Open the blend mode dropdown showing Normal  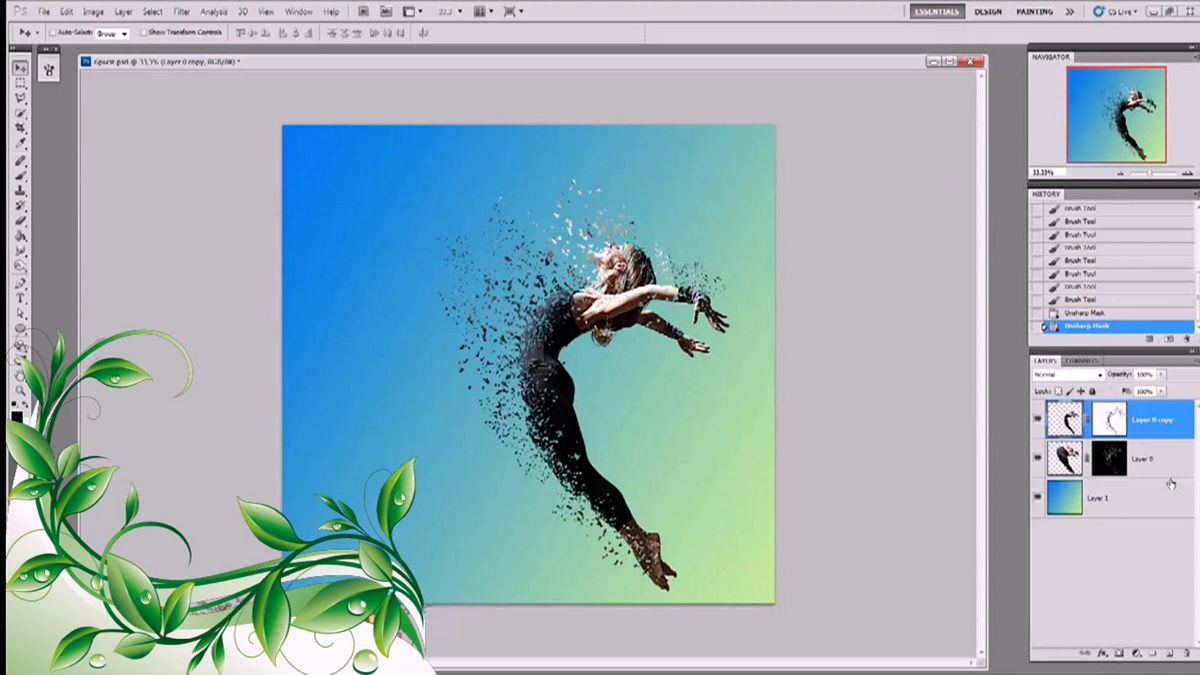pyautogui.click(x=1068, y=375)
